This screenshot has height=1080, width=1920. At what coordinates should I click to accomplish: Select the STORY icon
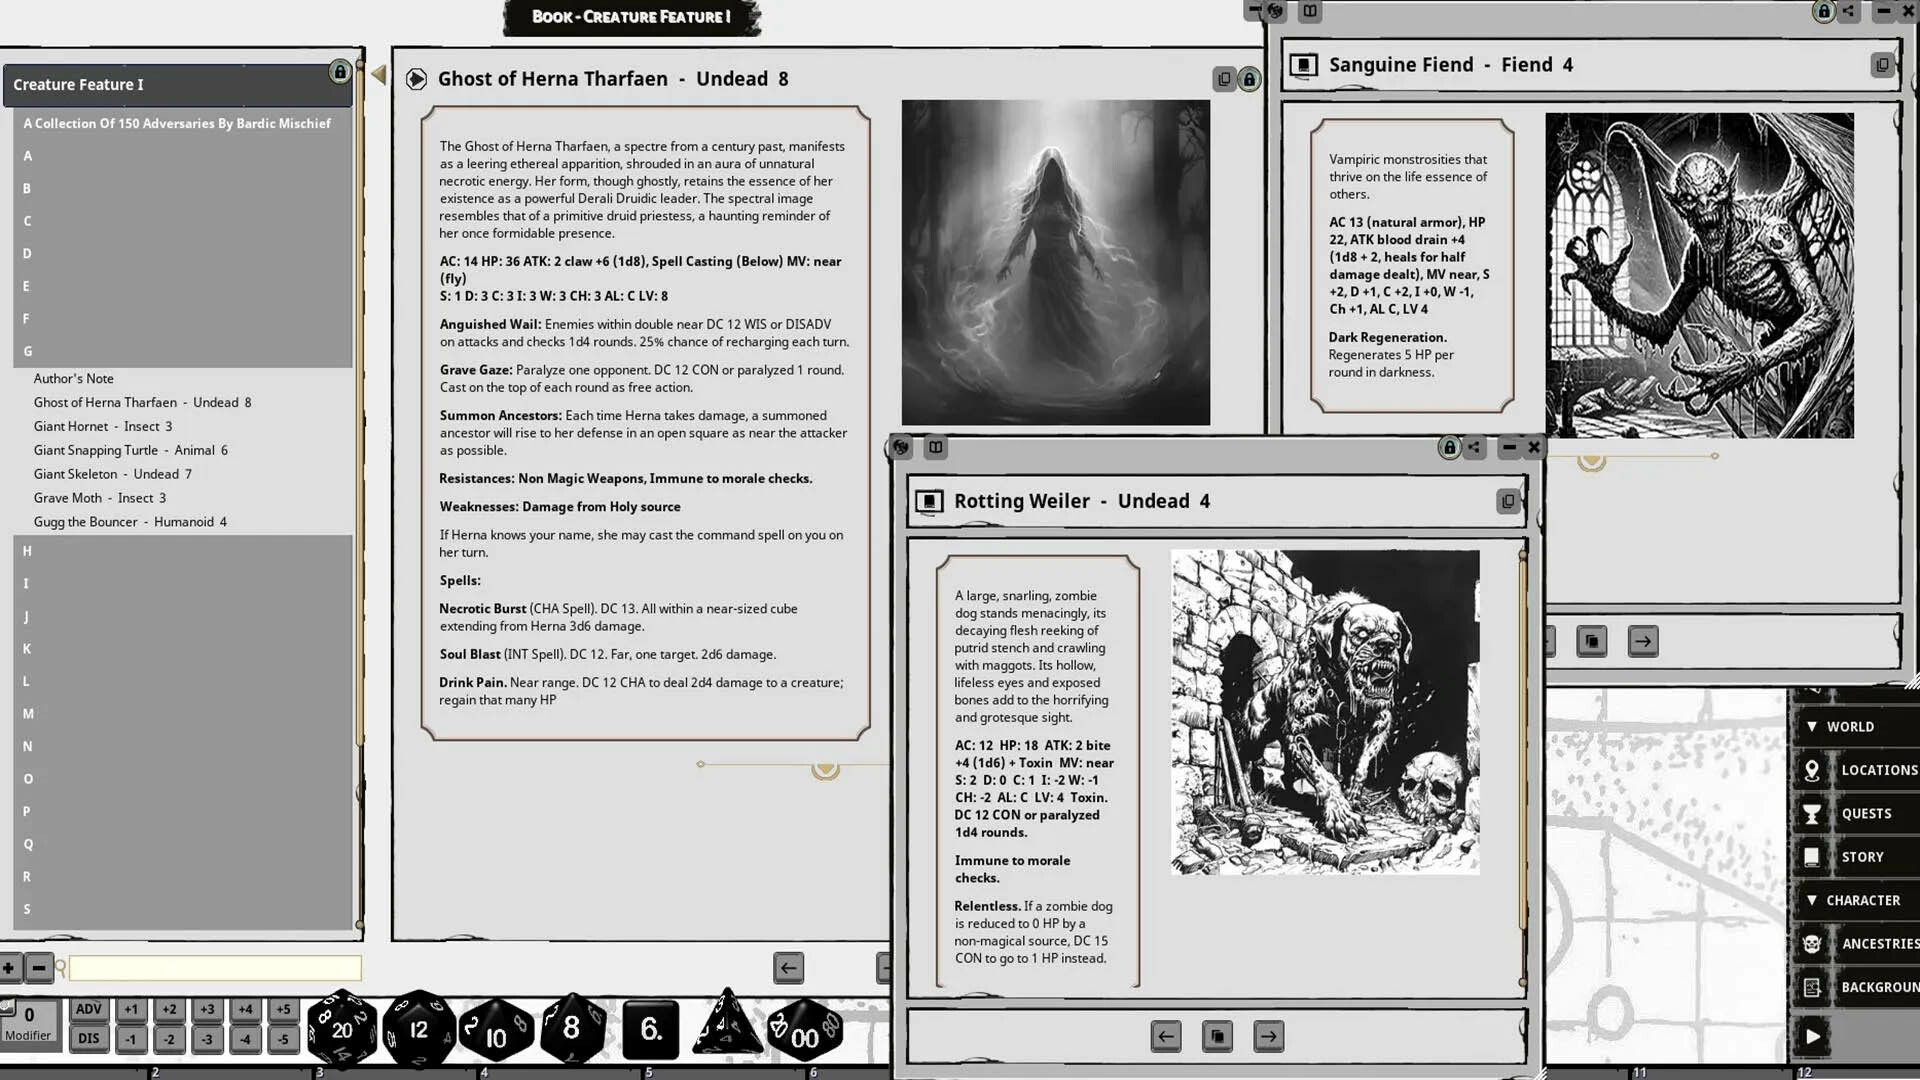(1814, 856)
